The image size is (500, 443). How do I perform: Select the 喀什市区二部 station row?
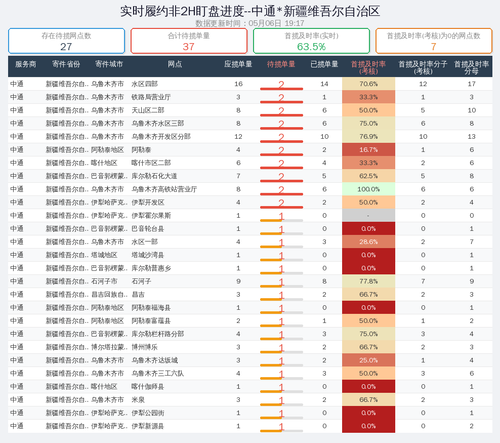250,163
